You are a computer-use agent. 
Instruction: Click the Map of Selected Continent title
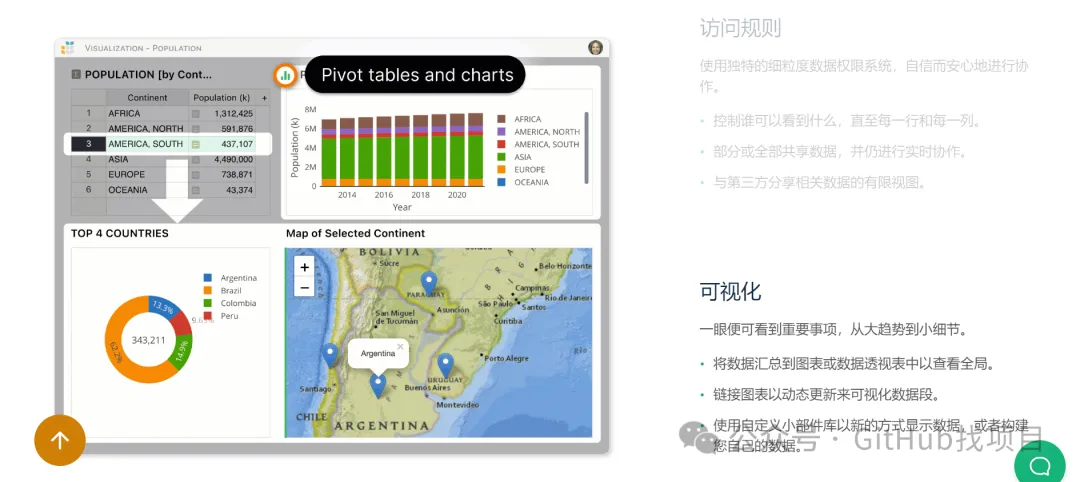(x=355, y=233)
